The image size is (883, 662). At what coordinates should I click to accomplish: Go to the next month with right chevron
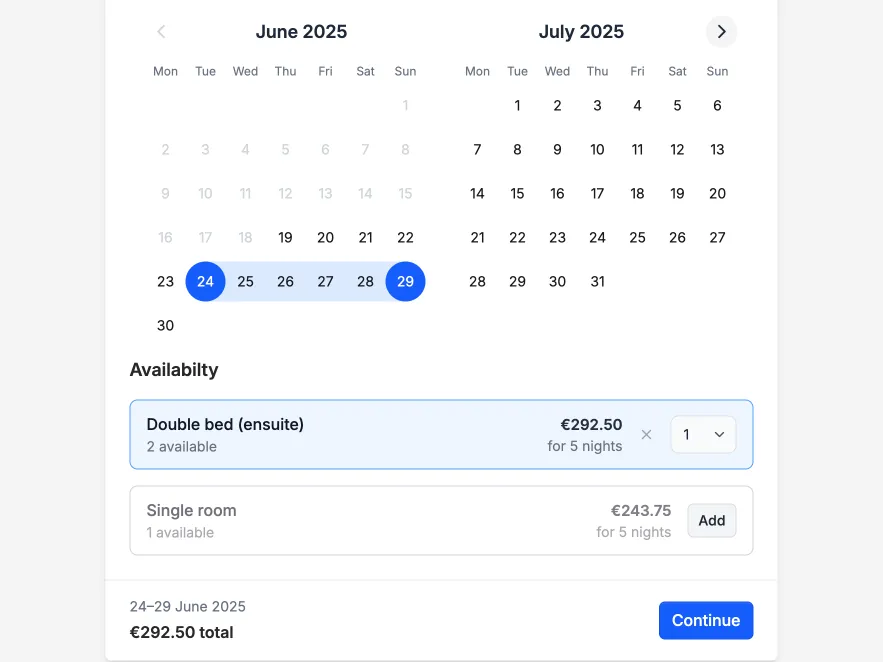(721, 32)
